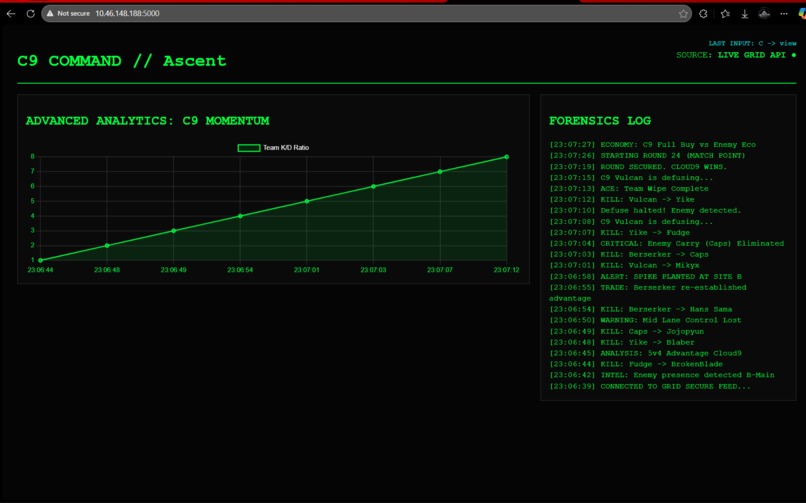Click the ADVANCED ANALYTICS: C9 MOMENTUM heading
The height and width of the screenshot is (503, 806).
tap(148, 121)
